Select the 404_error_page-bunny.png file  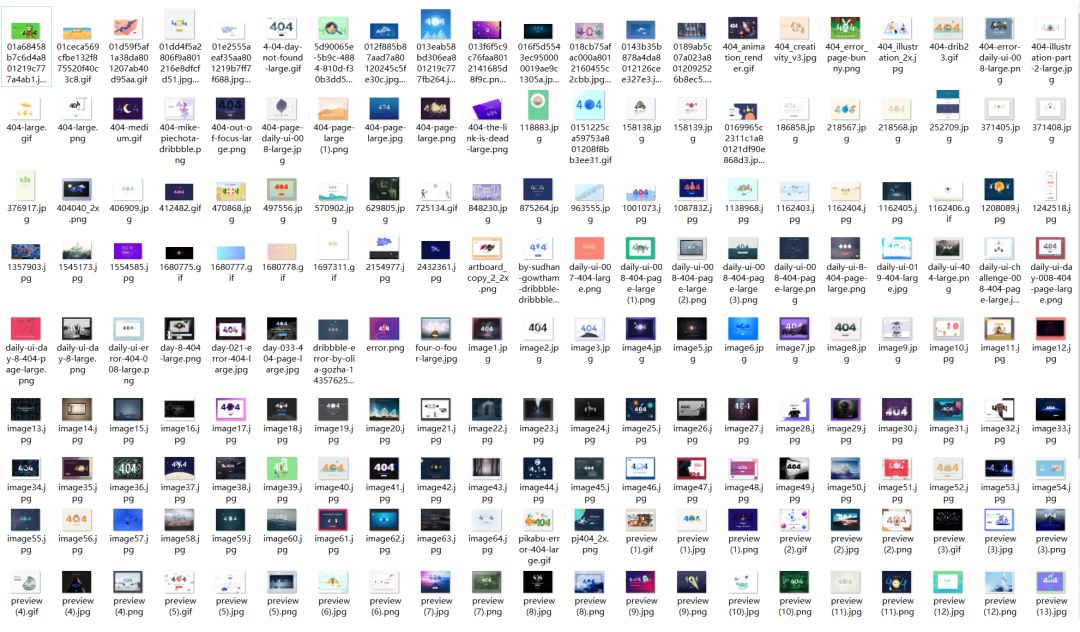pos(845,28)
